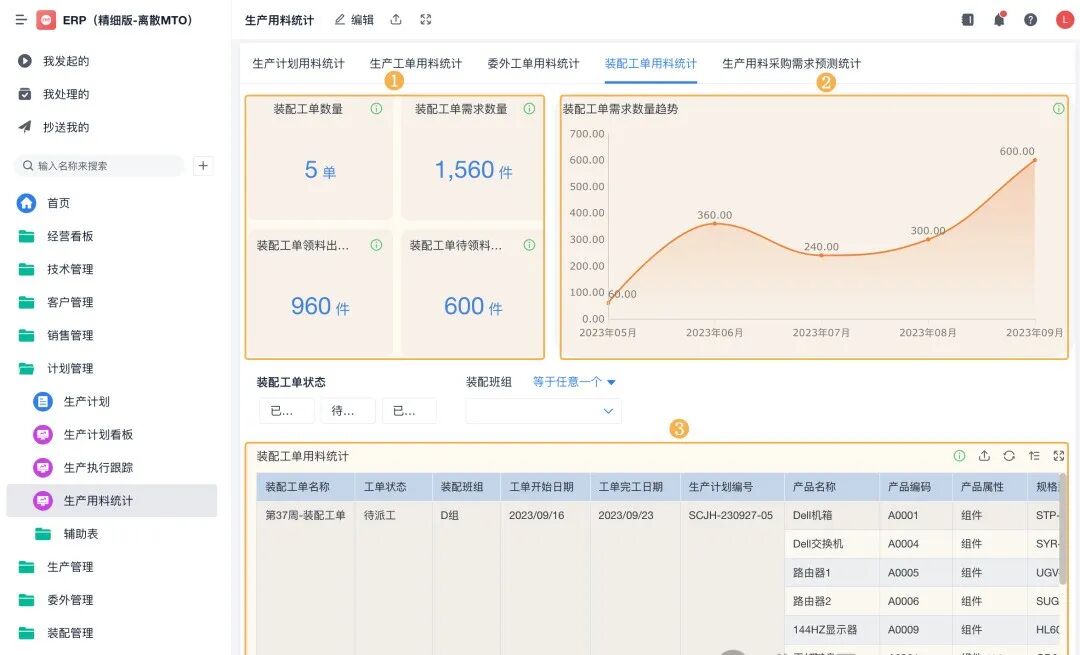Open the 装配班组 selection combo box
The image size is (1080, 655).
coord(543,410)
